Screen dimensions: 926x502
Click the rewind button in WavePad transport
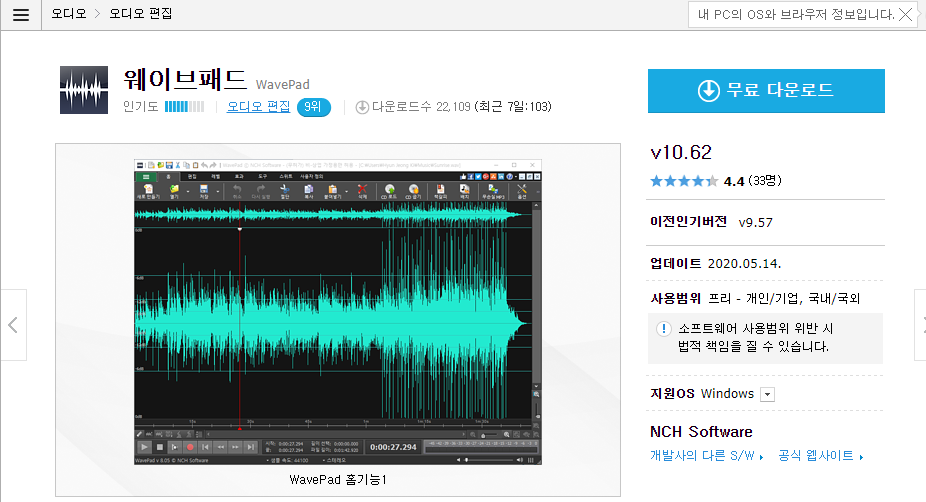tap(220, 447)
